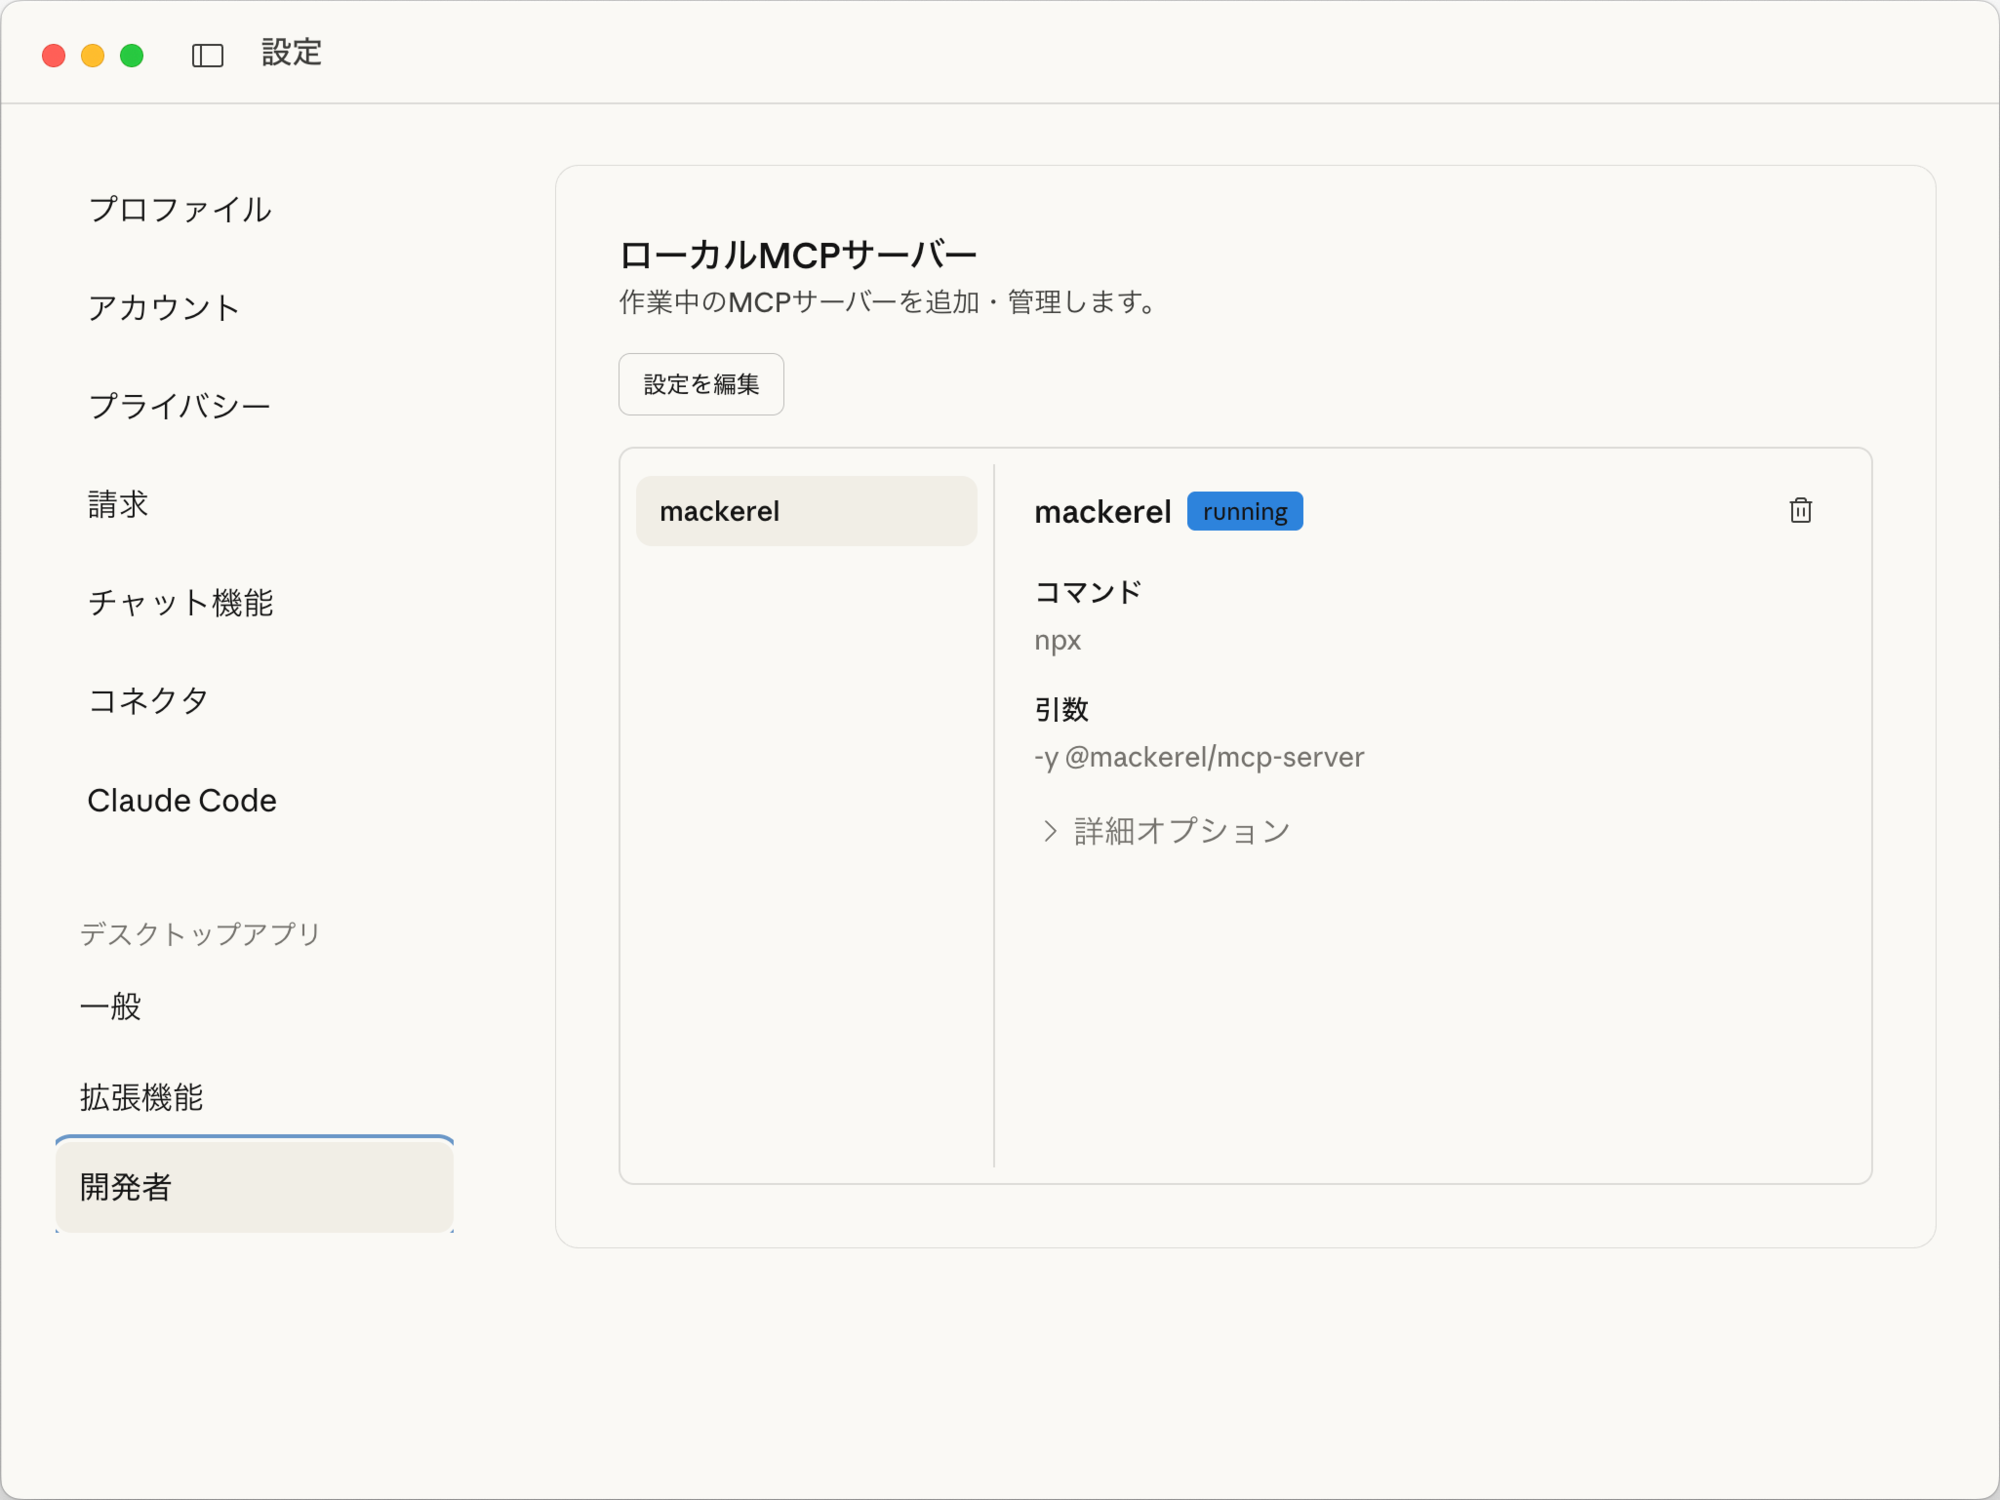The height and width of the screenshot is (1500, 2000).
Task: Click the trash icon to delete mackerel server
Action: point(1800,511)
